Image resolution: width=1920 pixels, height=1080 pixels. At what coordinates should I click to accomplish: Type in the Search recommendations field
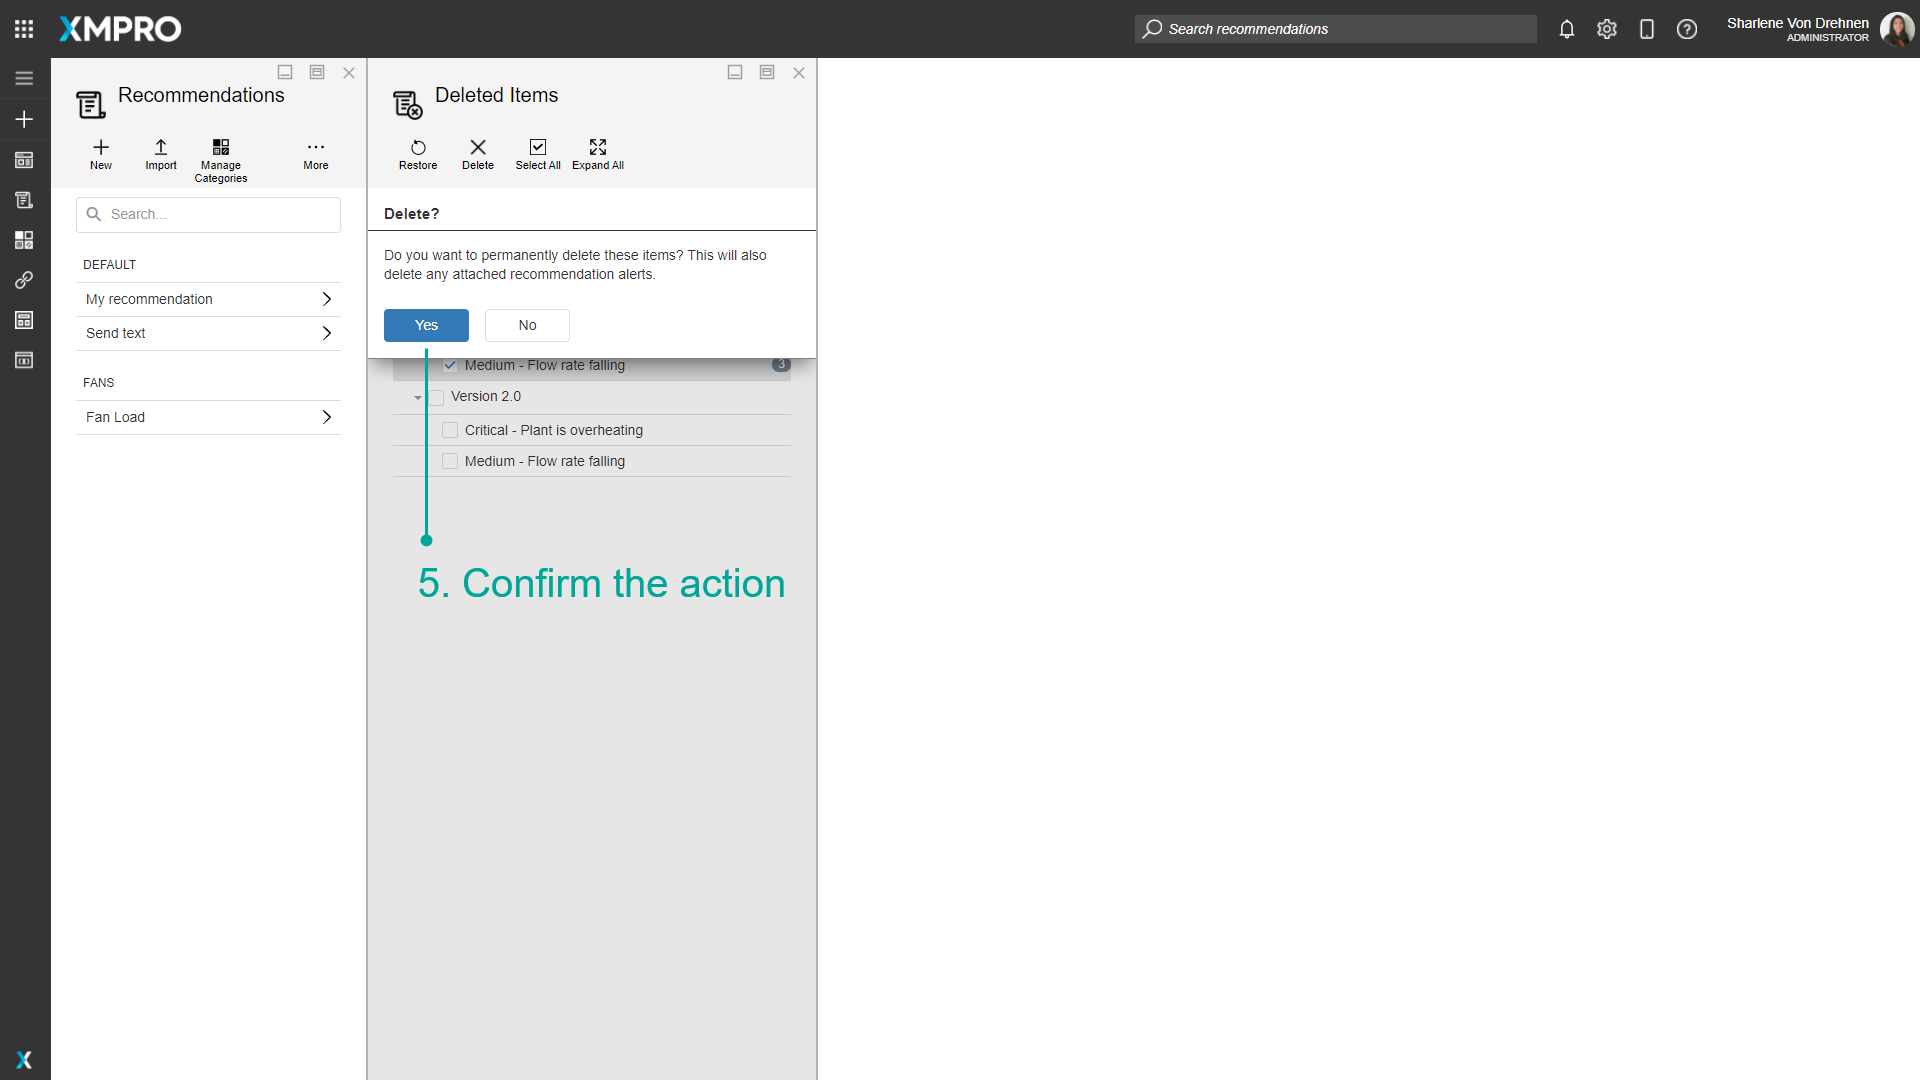click(x=1335, y=29)
